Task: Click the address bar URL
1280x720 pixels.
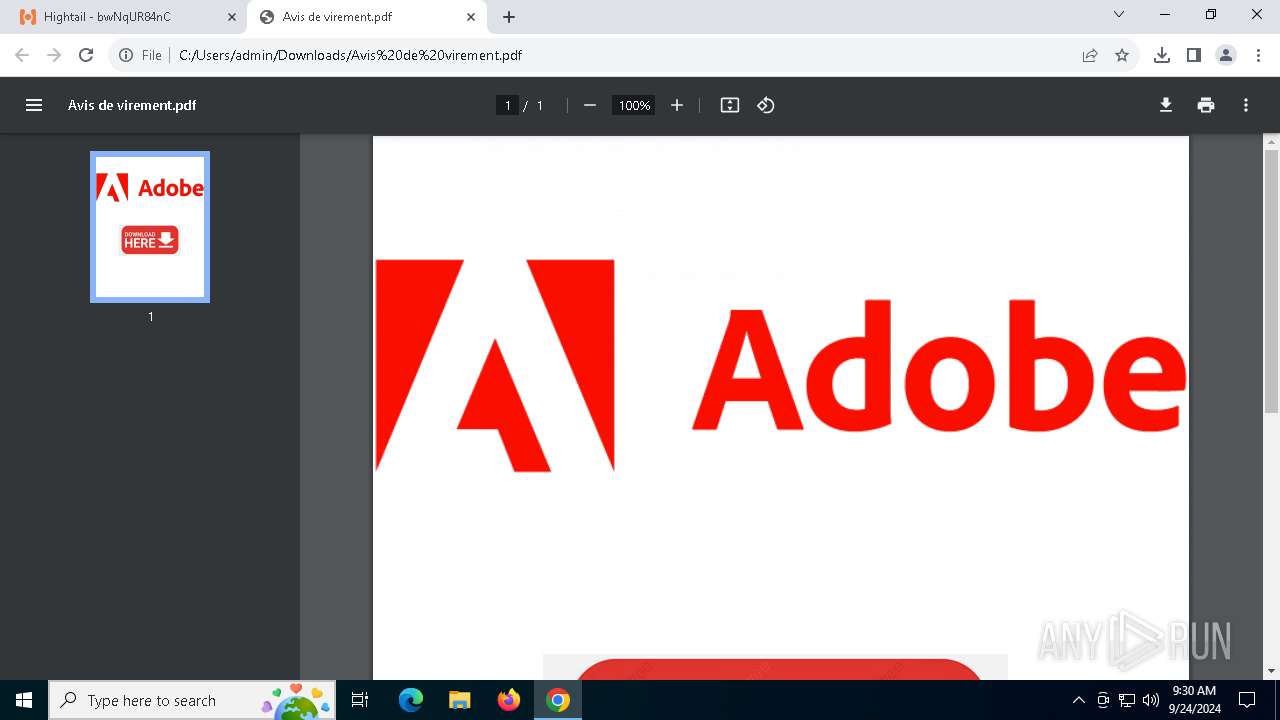Action: click(350, 55)
